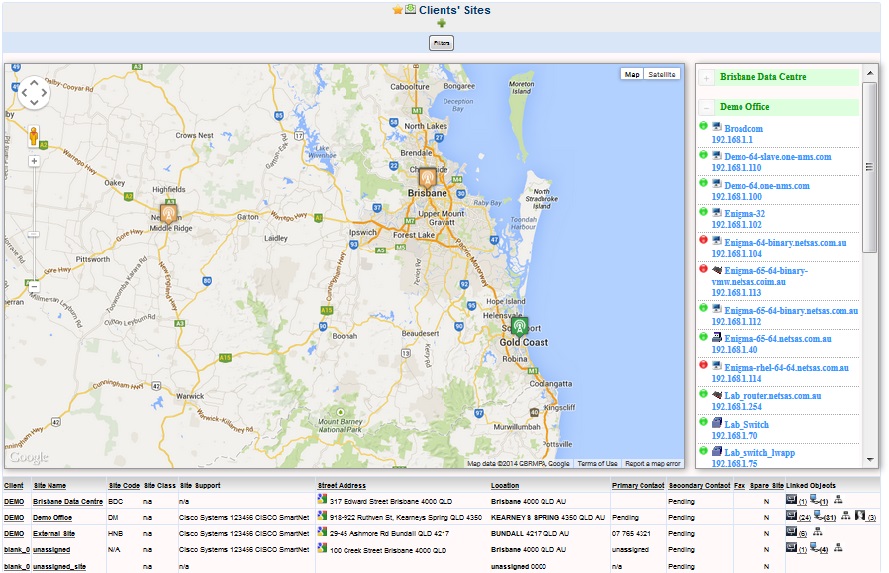Click the map pan direction control
The width and height of the screenshot is (889, 573).
(34, 92)
